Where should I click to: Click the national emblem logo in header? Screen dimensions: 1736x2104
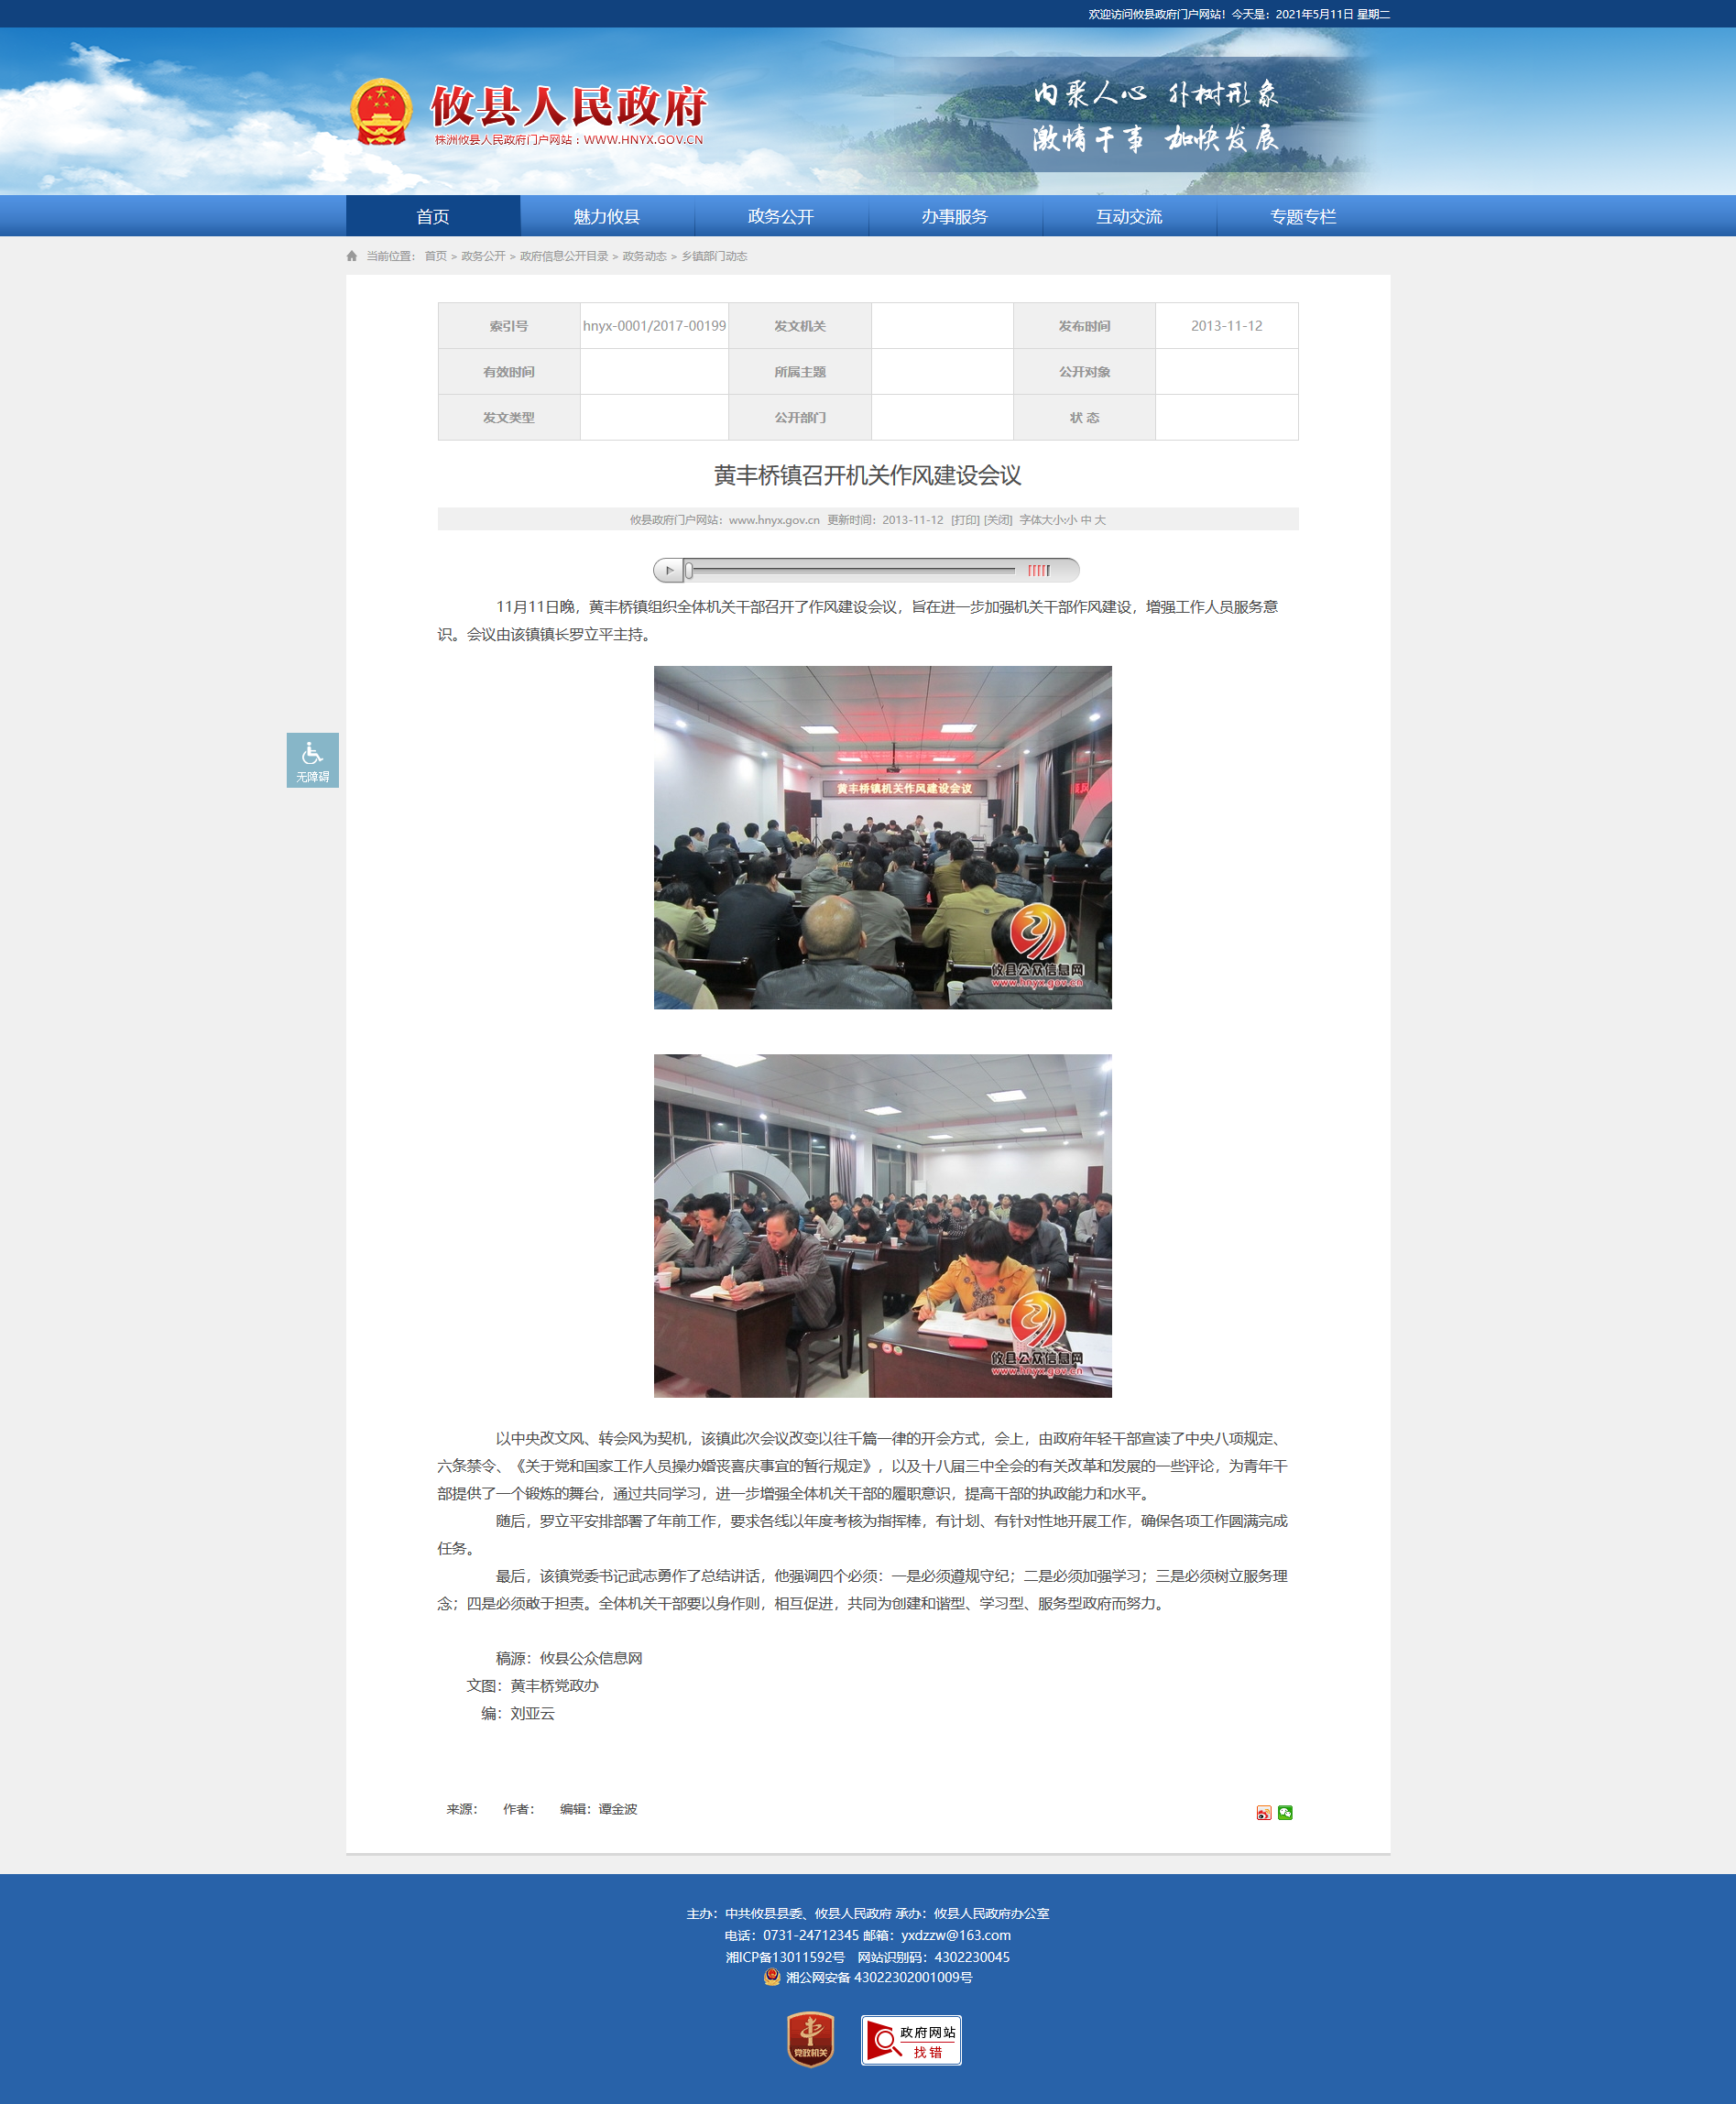(381, 112)
